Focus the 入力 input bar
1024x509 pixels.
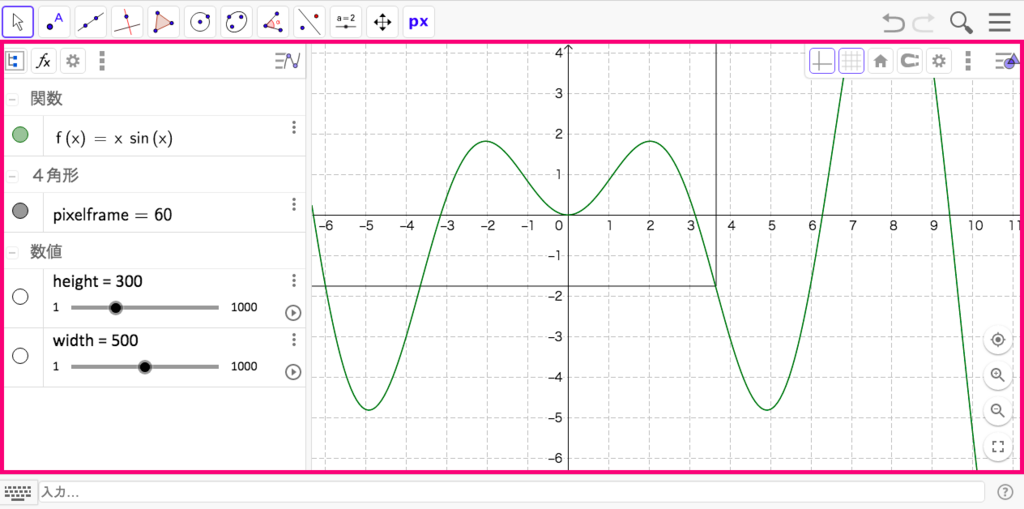511,492
